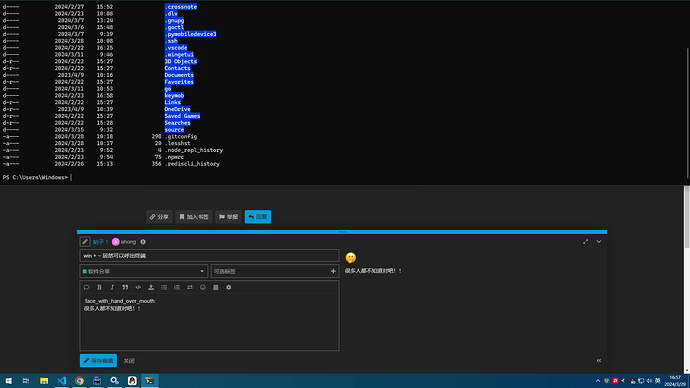Click the upload icon in the composer toolbar
The height and width of the screenshot is (388, 690).
(x=151, y=287)
